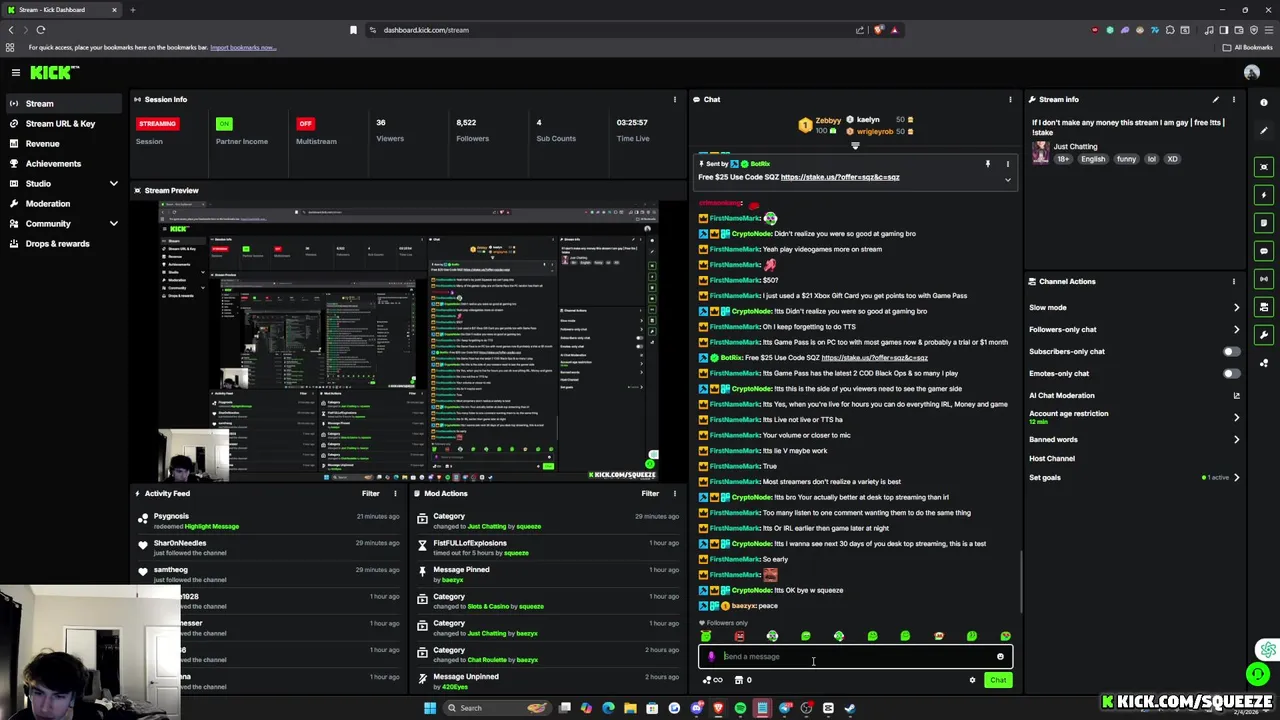Click into the Send a message field
Viewport: 1280px width, 720px height.
856,657
